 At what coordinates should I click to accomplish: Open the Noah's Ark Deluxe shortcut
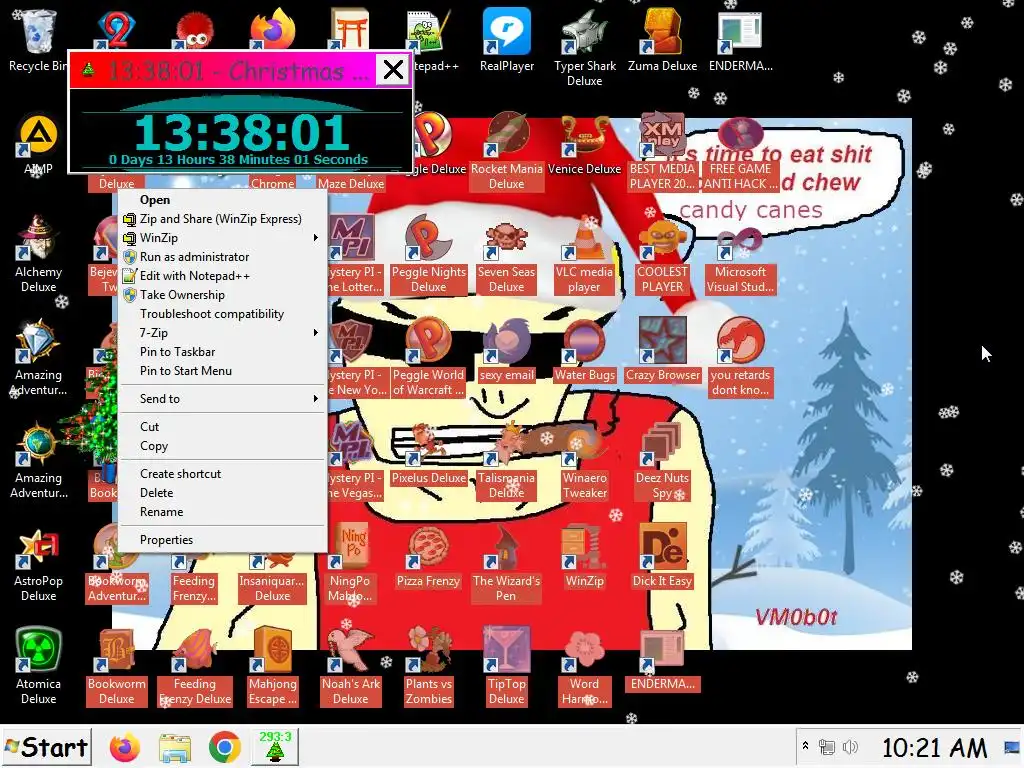[351, 667]
